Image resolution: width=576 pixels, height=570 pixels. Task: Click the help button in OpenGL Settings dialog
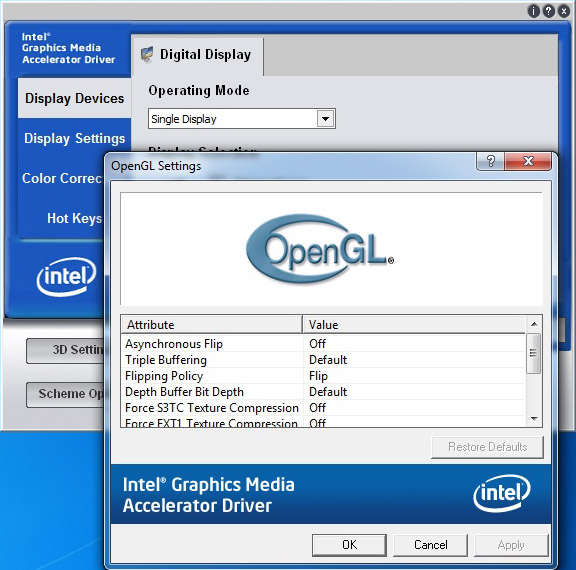(x=490, y=161)
